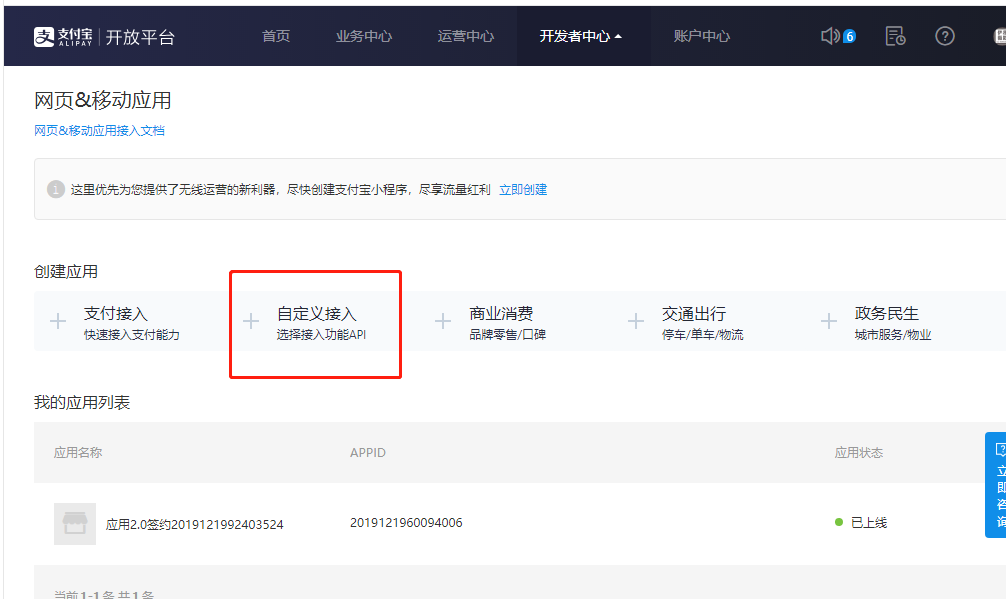
Task: Open the 账户中心 menu
Action: [x=702, y=36]
